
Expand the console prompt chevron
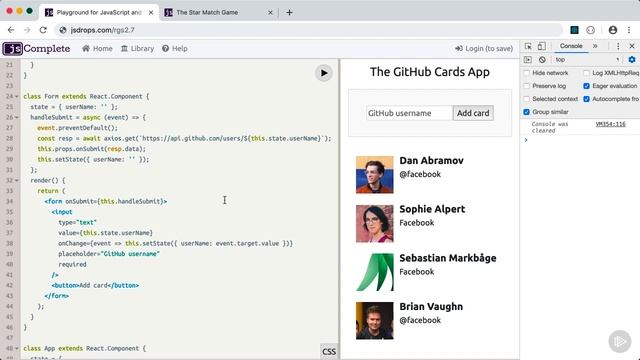tap(526, 140)
